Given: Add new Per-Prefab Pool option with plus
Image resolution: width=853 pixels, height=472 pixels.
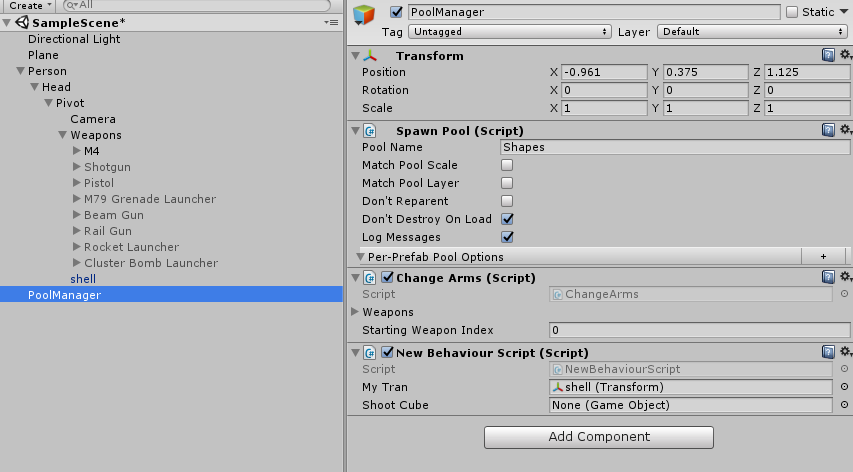Looking at the screenshot, I should pyautogui.click(x=823, y=256).
